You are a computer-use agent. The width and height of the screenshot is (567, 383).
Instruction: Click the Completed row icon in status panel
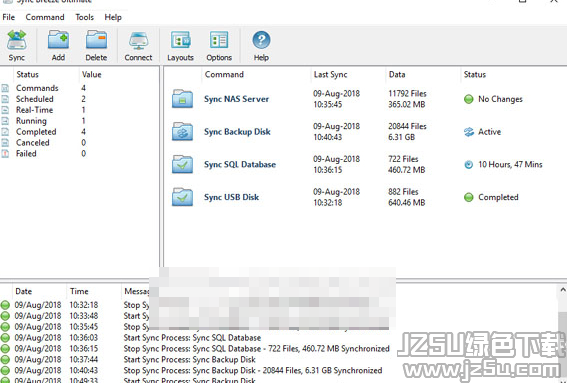[5, 132]
